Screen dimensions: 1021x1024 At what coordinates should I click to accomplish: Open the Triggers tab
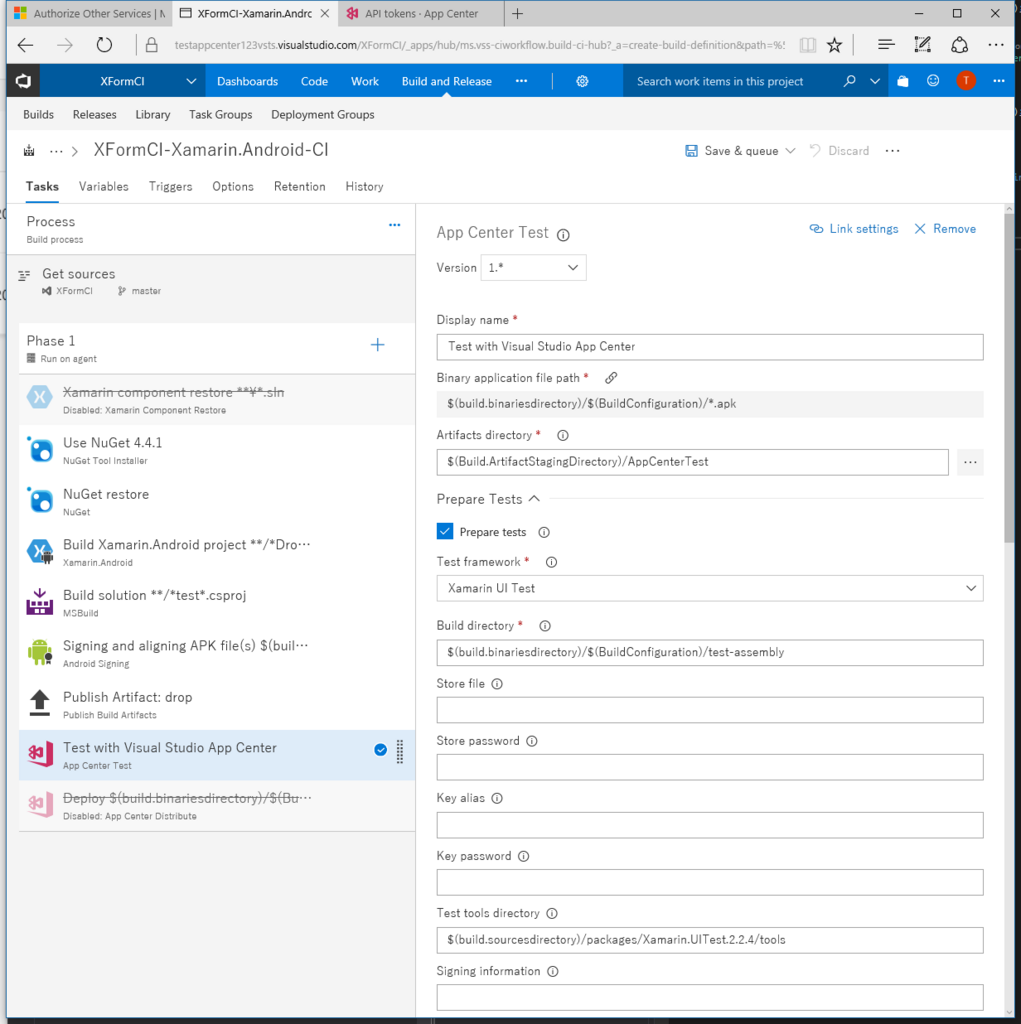(170, 187)
